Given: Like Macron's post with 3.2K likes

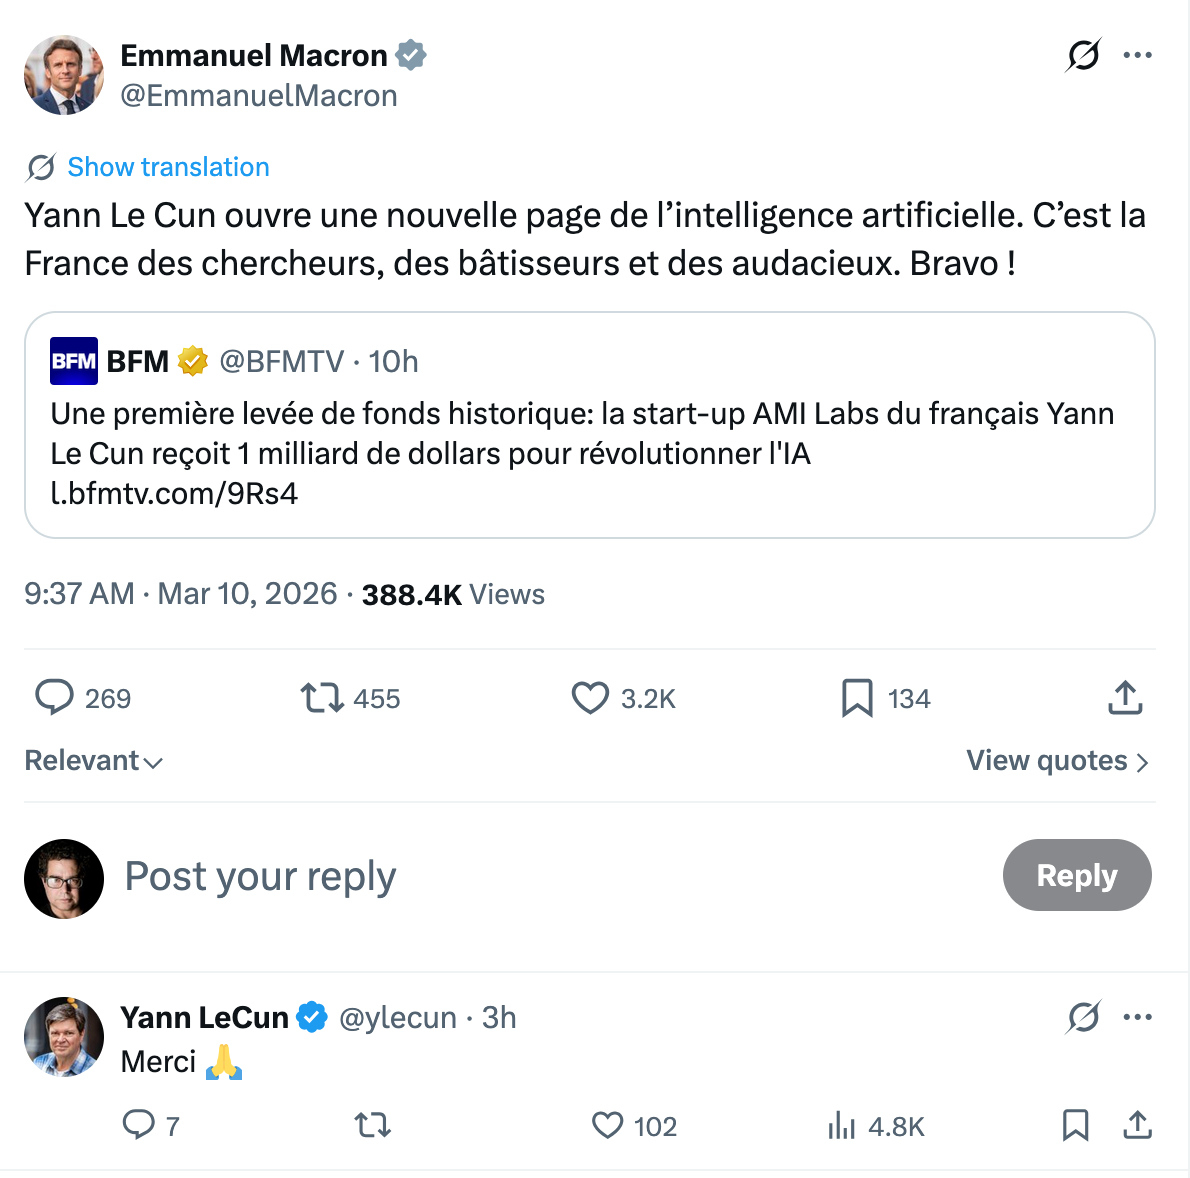Looking at the screenshot, I should coord(590,697).
